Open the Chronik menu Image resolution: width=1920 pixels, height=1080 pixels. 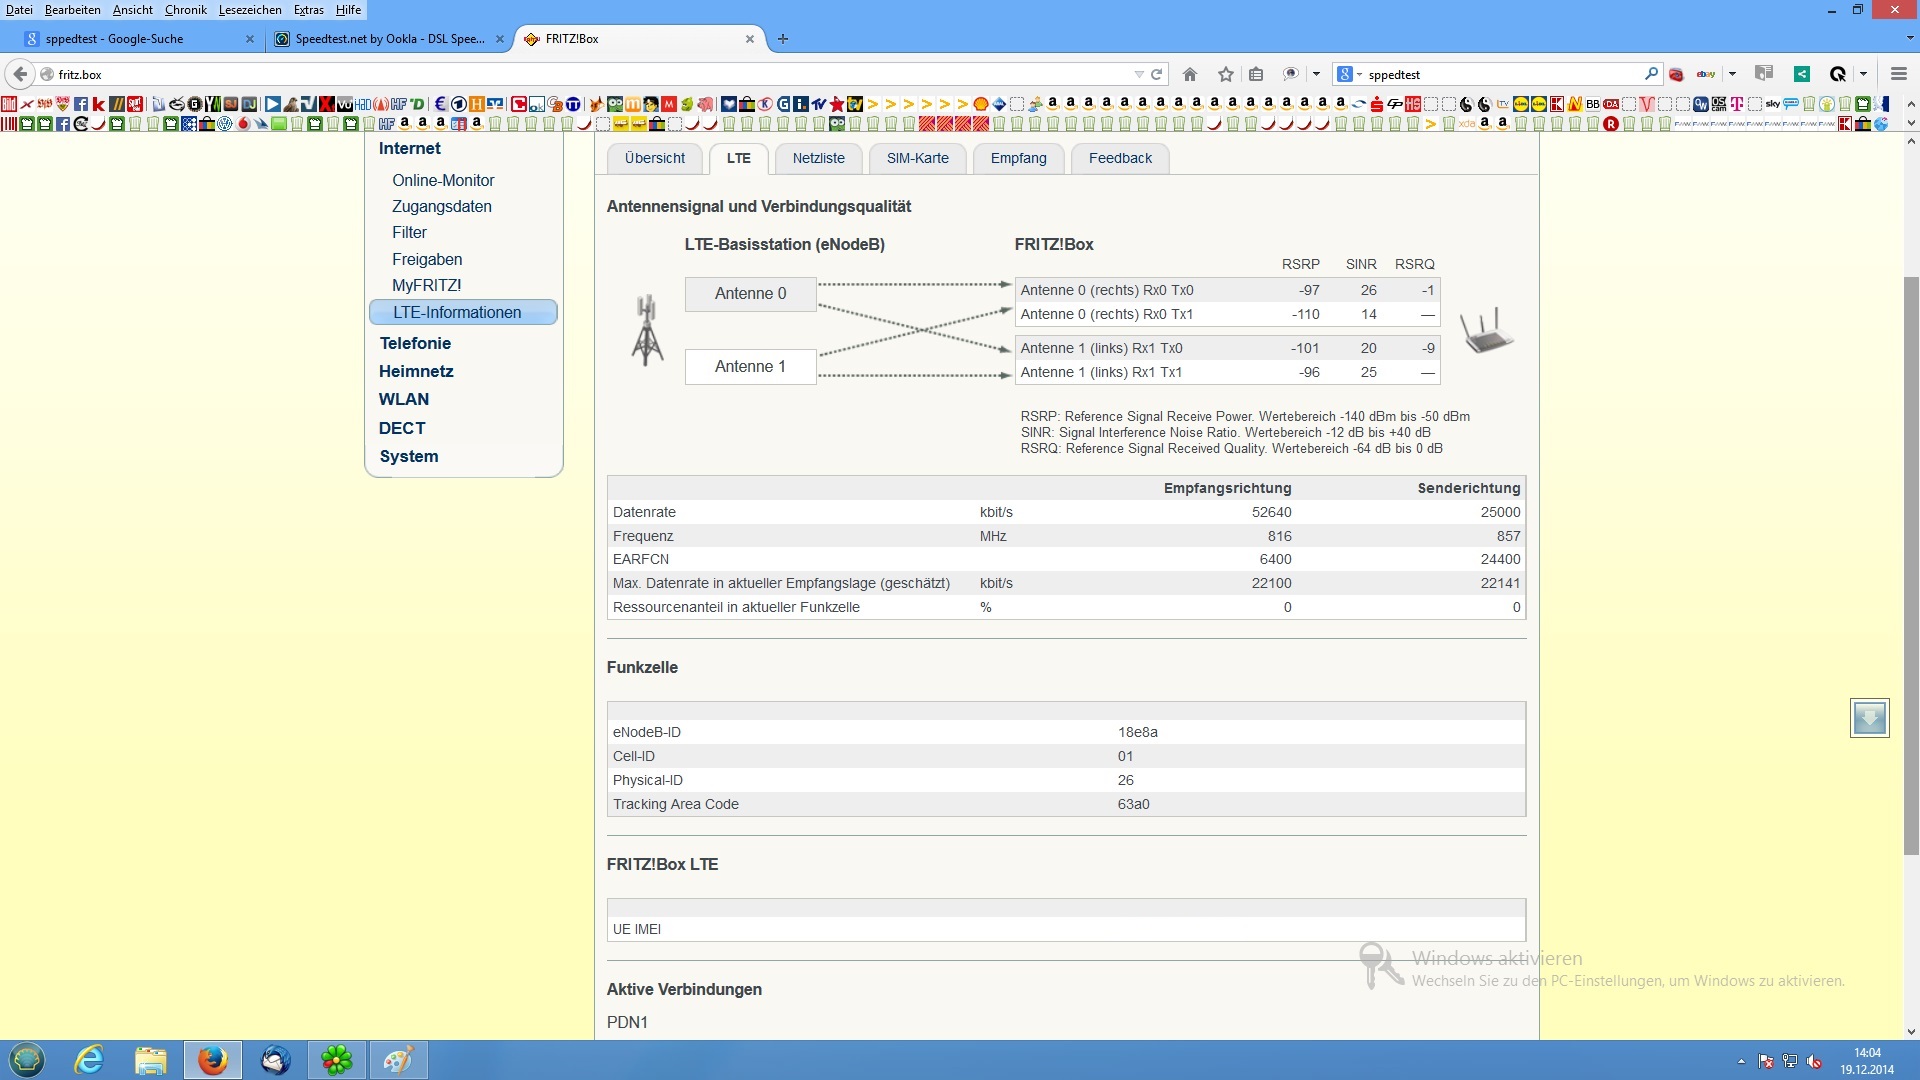(x=185, y=10)
